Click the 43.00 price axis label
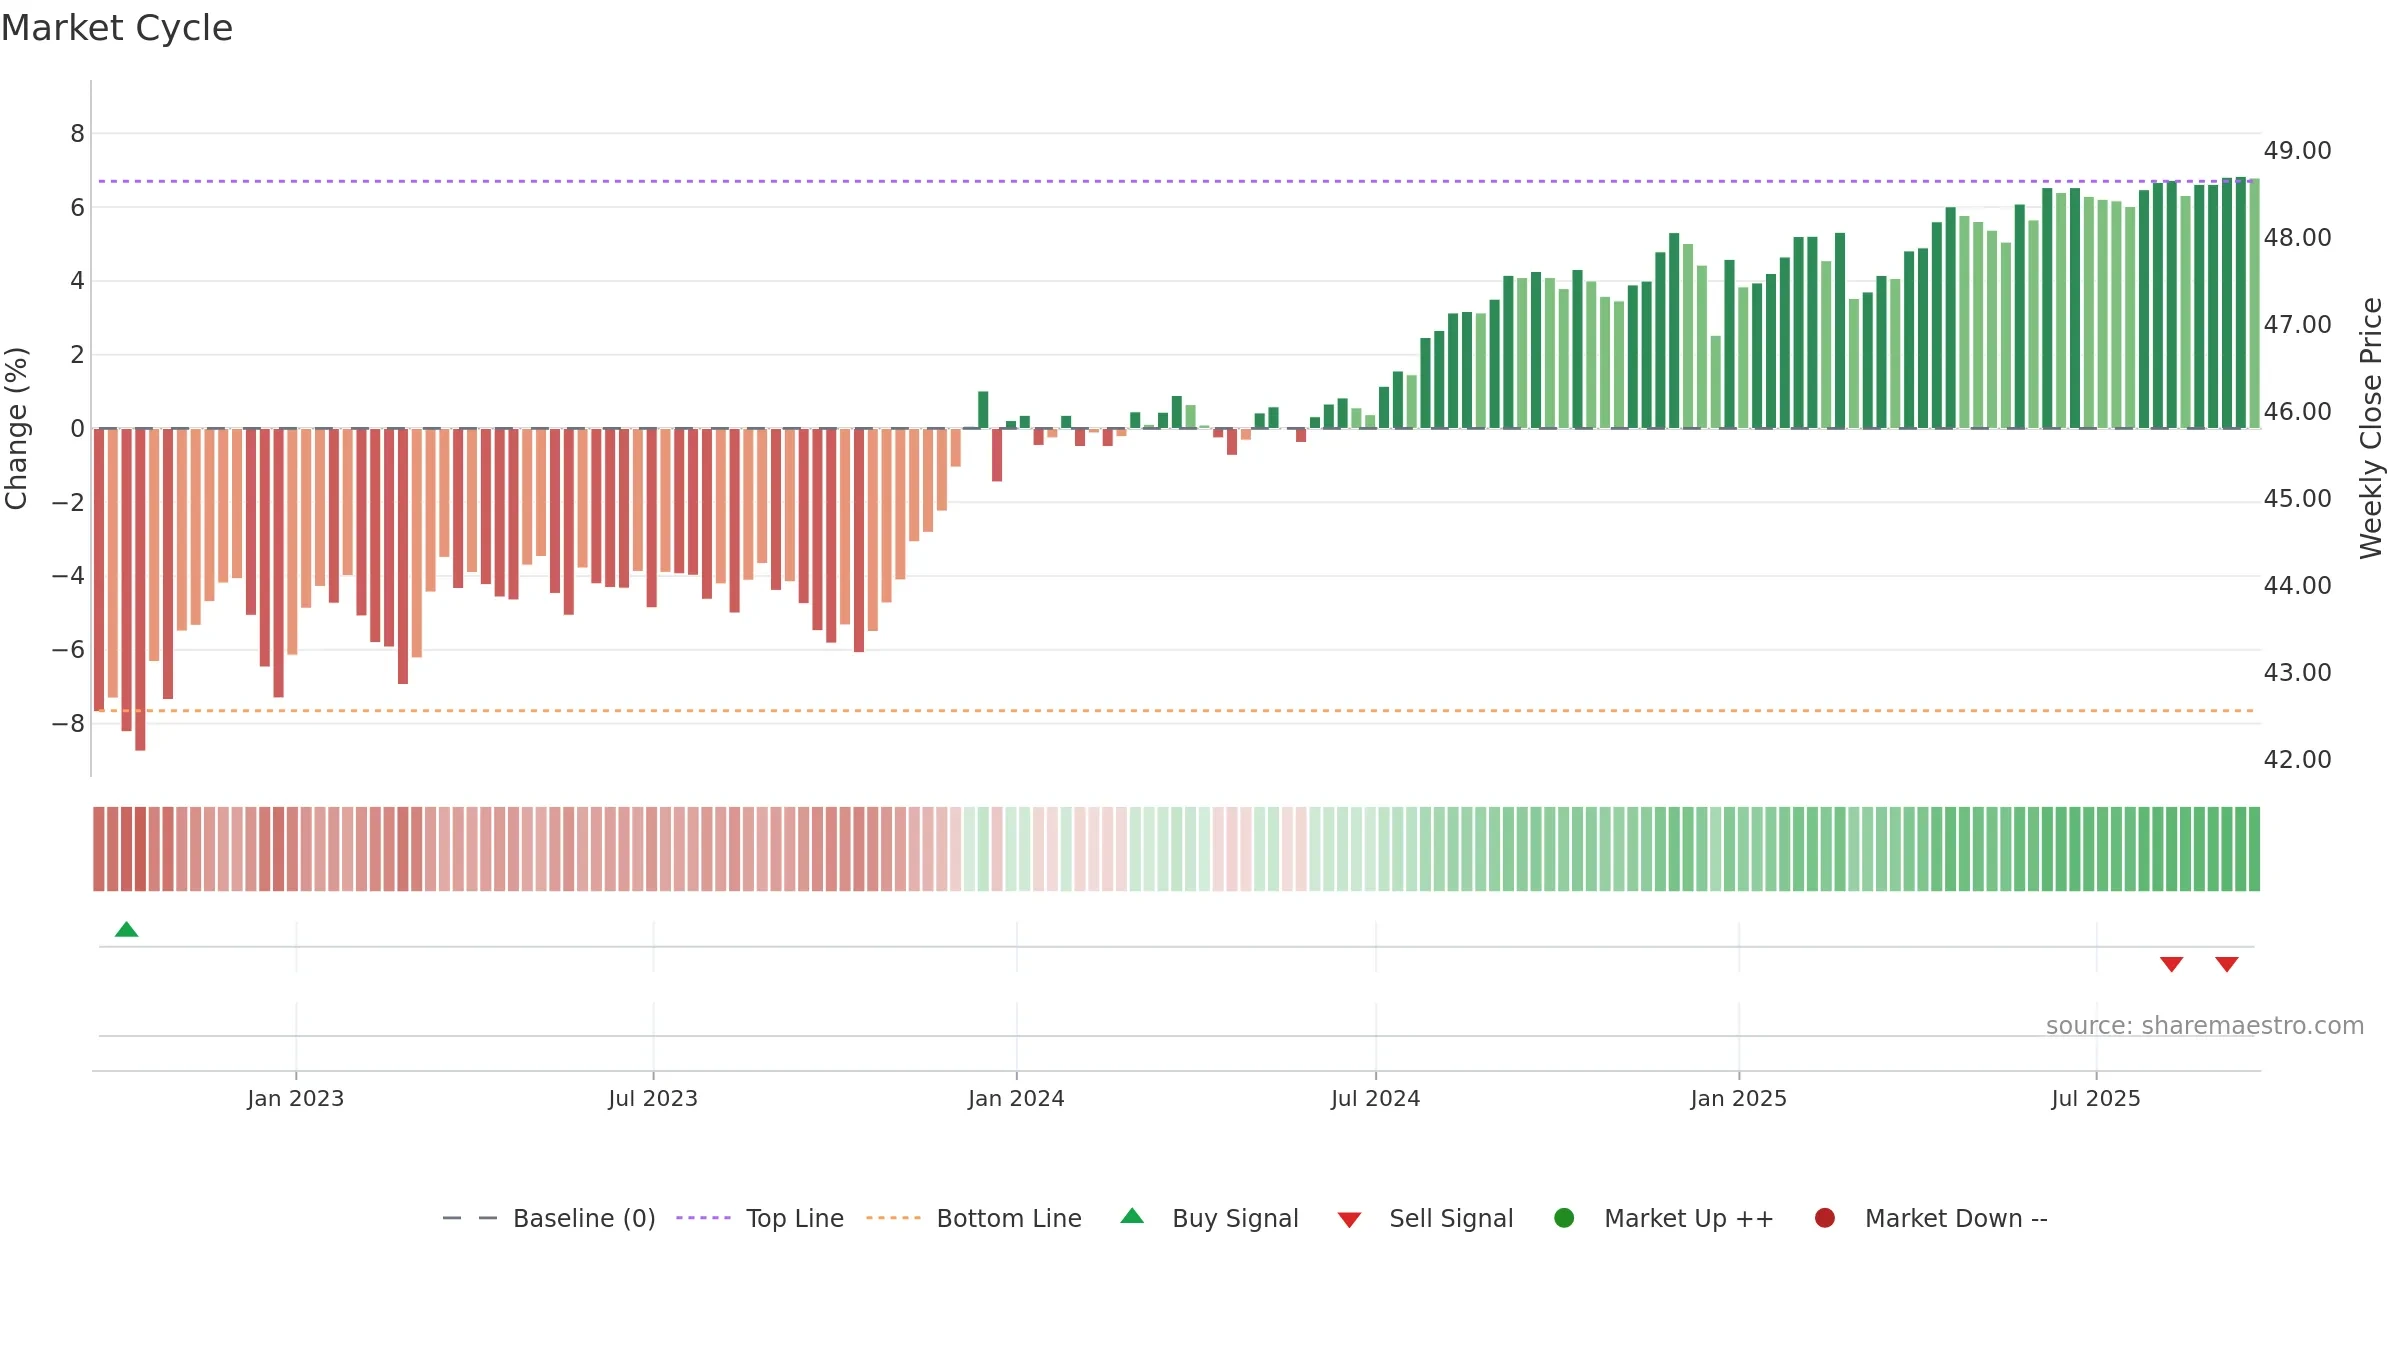 [2297, 673]
